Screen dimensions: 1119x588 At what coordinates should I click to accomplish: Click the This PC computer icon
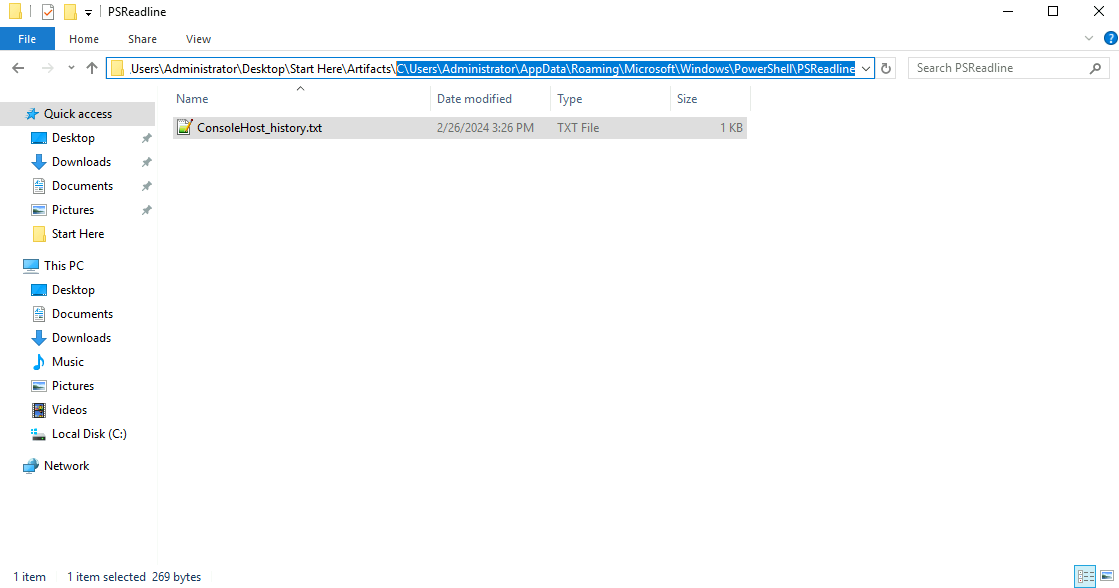[31, 265]
